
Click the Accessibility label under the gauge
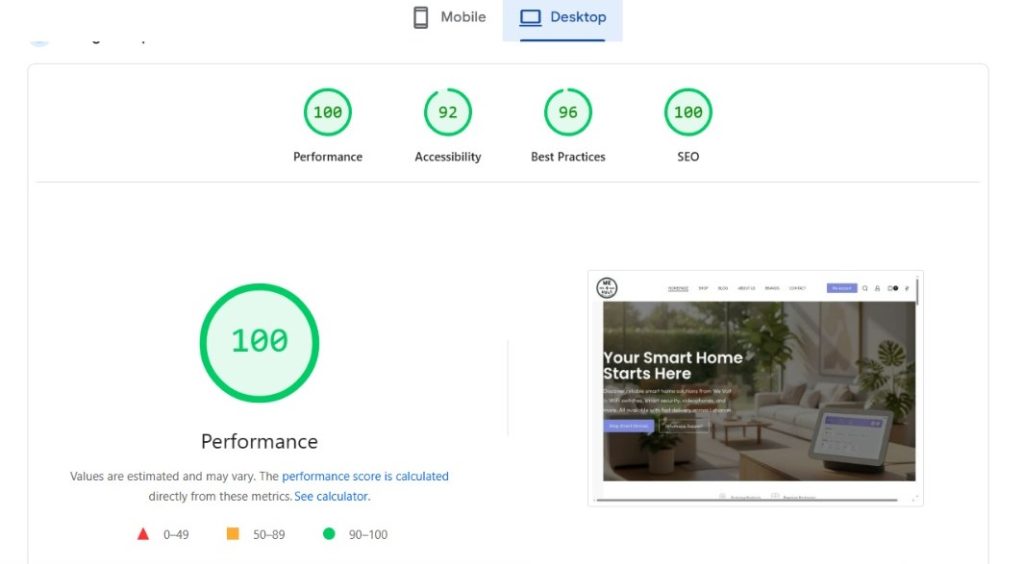[x=448, y=157]
